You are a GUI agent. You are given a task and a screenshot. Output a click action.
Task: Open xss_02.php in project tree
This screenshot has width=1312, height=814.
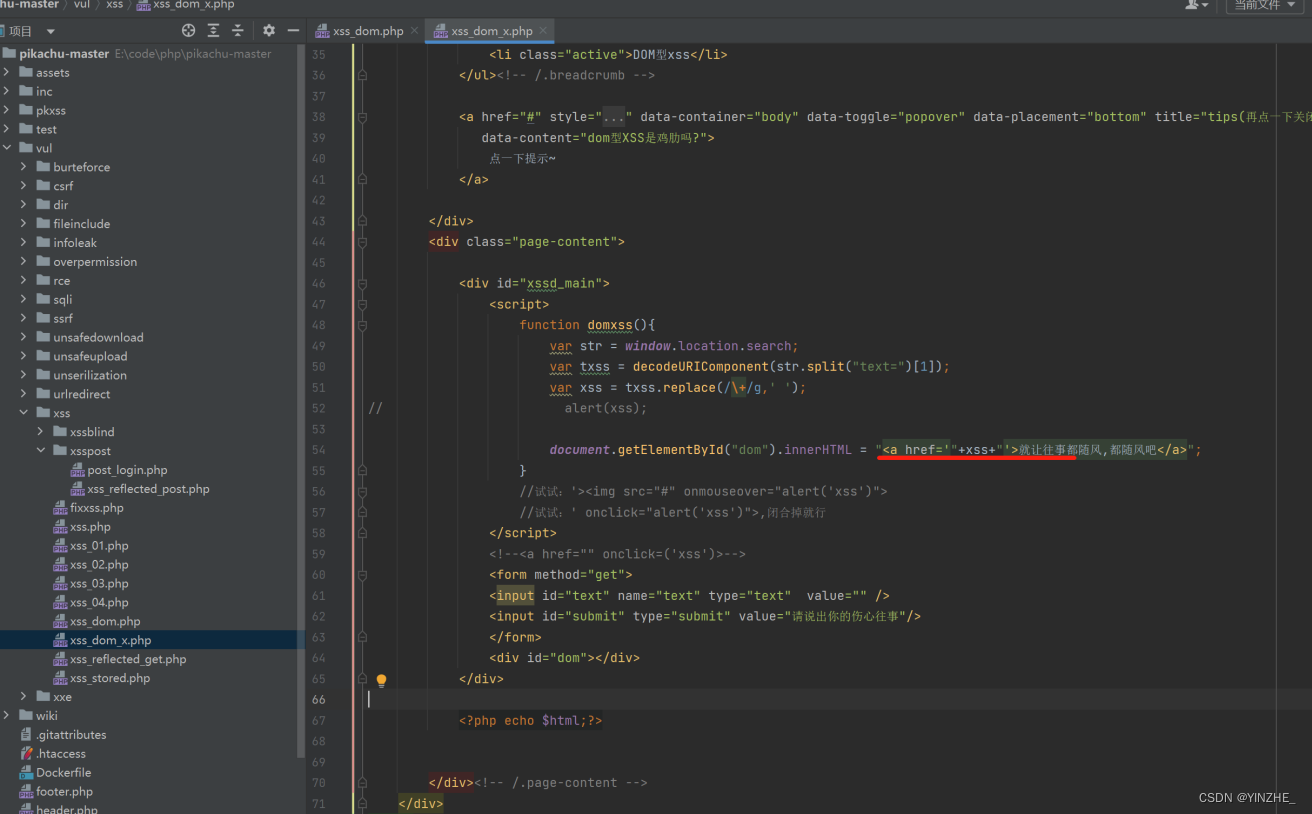click(99, 565)
